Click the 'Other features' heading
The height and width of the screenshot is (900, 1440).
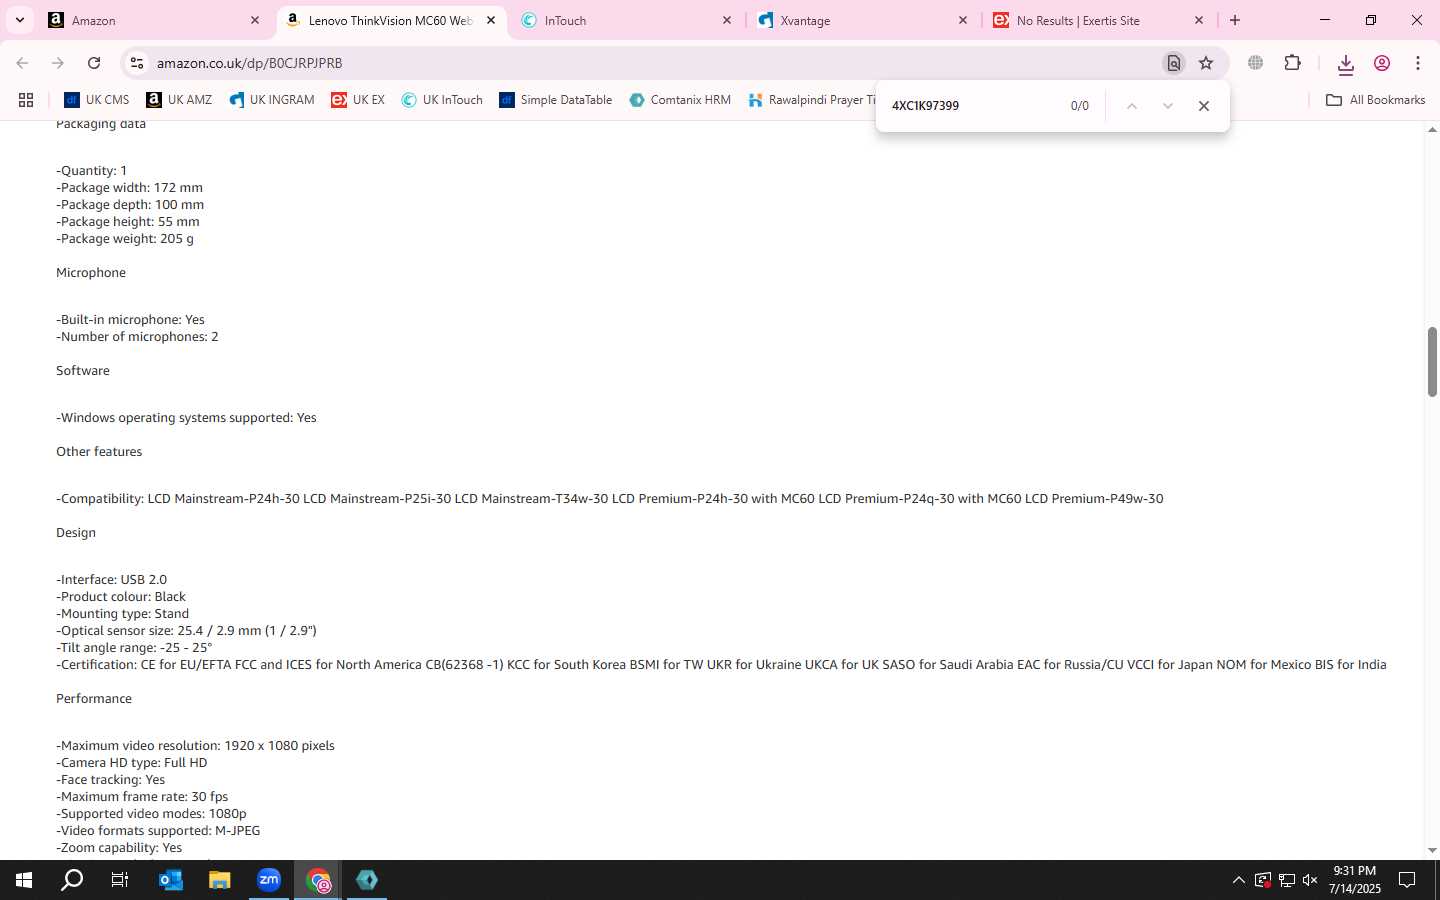(99, 452)
